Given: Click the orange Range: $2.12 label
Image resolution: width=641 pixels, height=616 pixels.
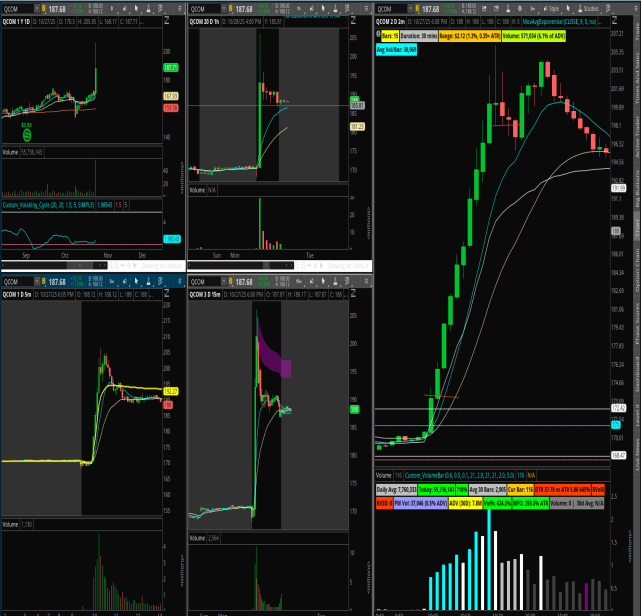Looking at the screenshot, I should coord(470,36).
